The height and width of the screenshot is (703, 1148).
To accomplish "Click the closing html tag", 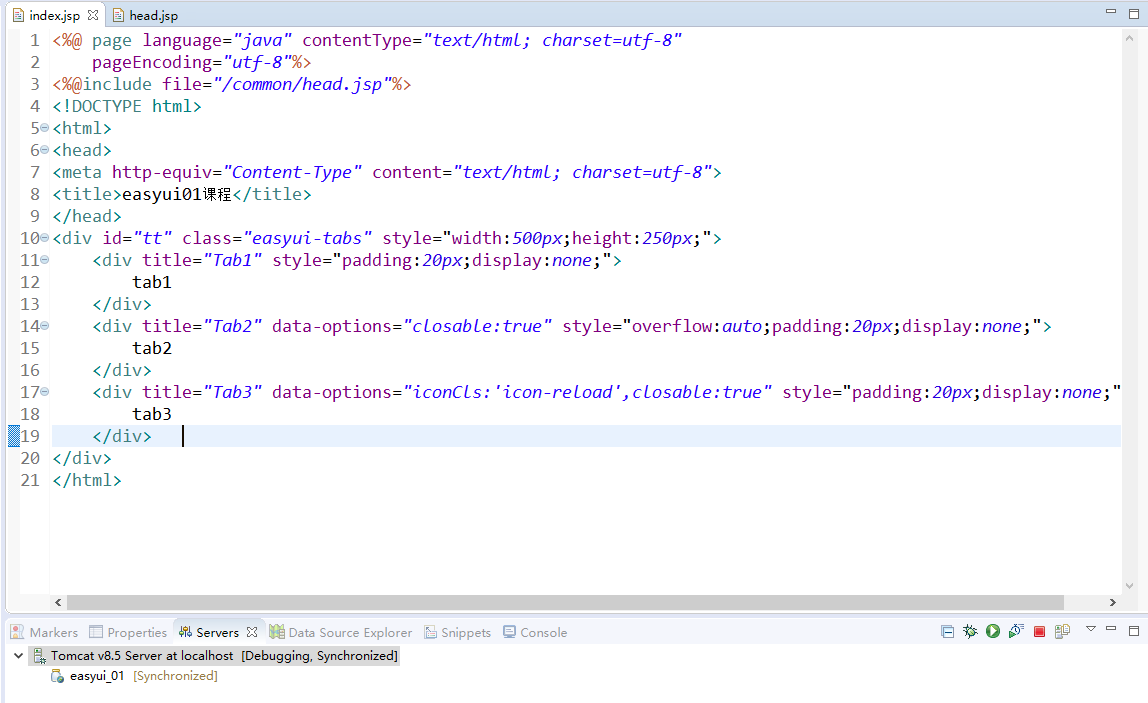I will [x=87, y=480].
